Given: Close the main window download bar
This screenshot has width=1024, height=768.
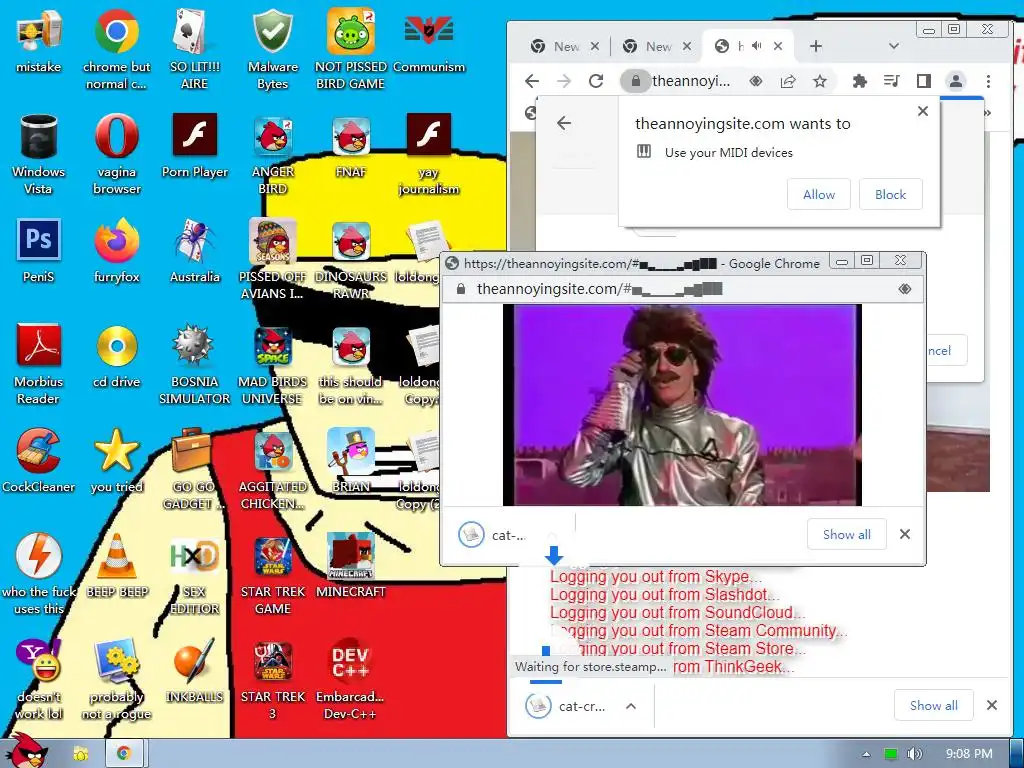Looking at the screenshot, I should 991,705.
